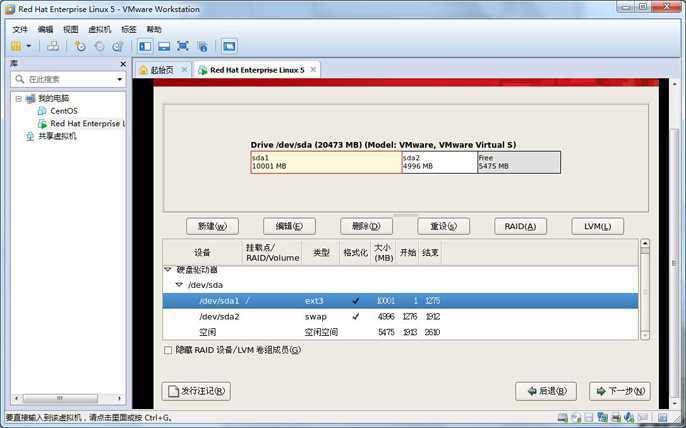The height and width of the screenshot is (428, 686).
Task: Click the 空闲空间 type cell
Action: coord(321,332)
